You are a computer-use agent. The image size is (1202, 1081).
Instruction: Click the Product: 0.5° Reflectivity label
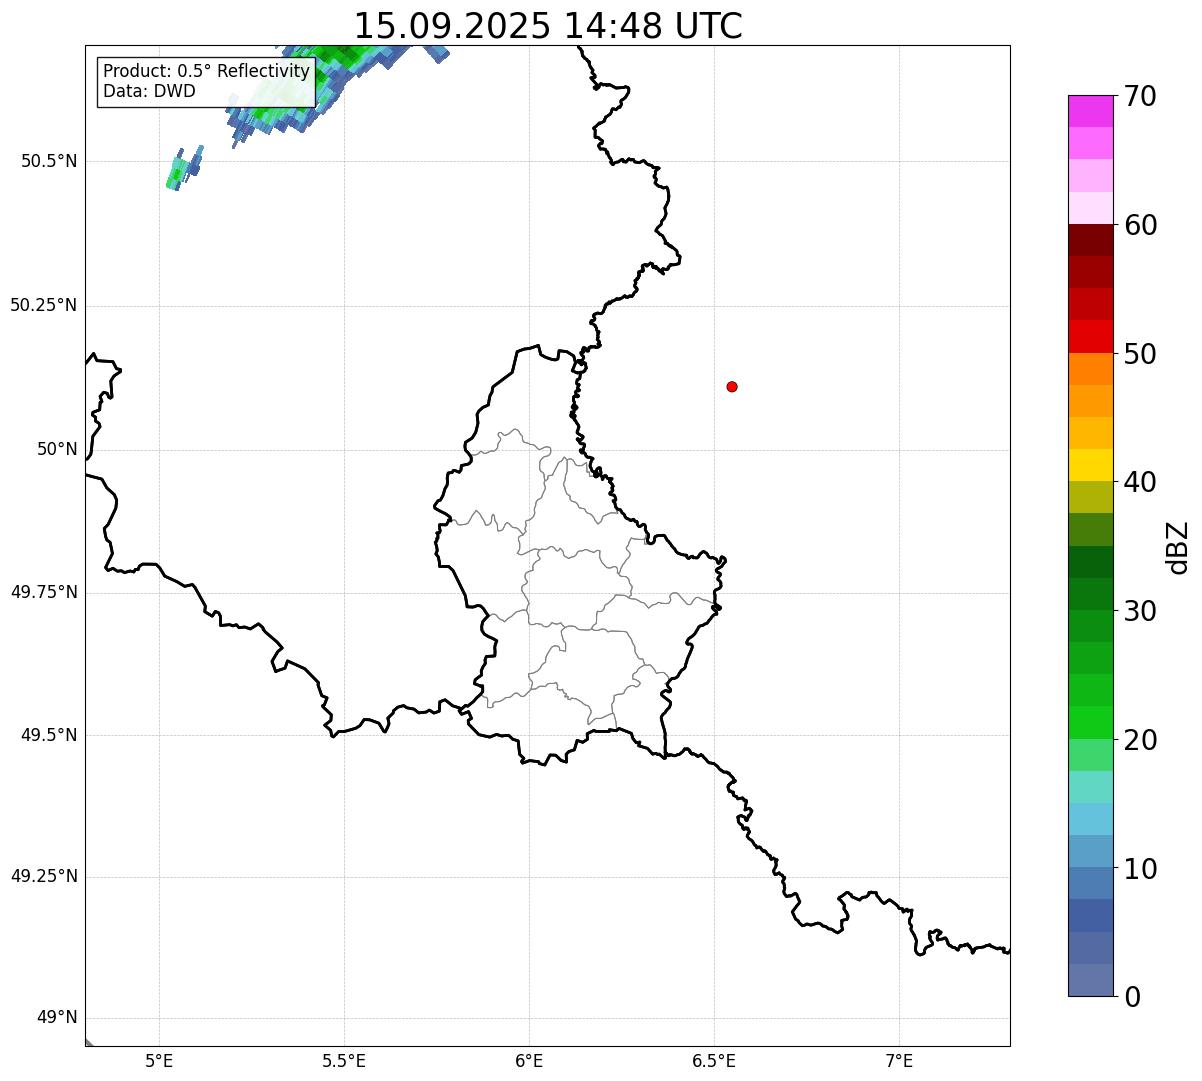pyautogui.click(x=206, y=72)
